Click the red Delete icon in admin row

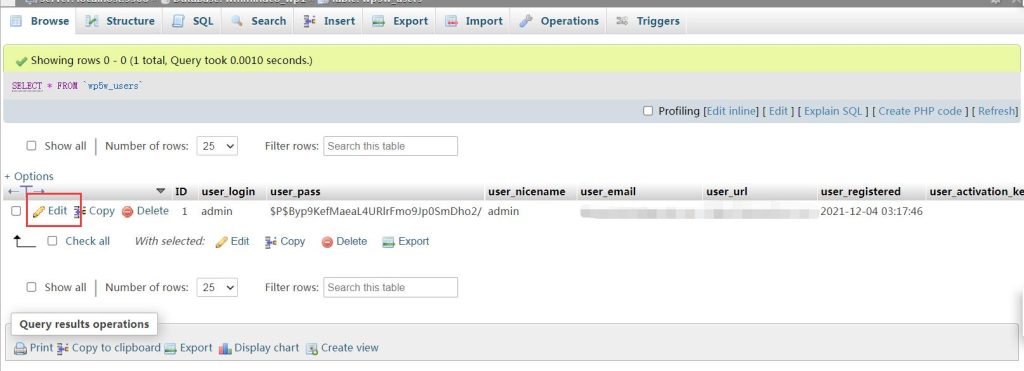127,212
